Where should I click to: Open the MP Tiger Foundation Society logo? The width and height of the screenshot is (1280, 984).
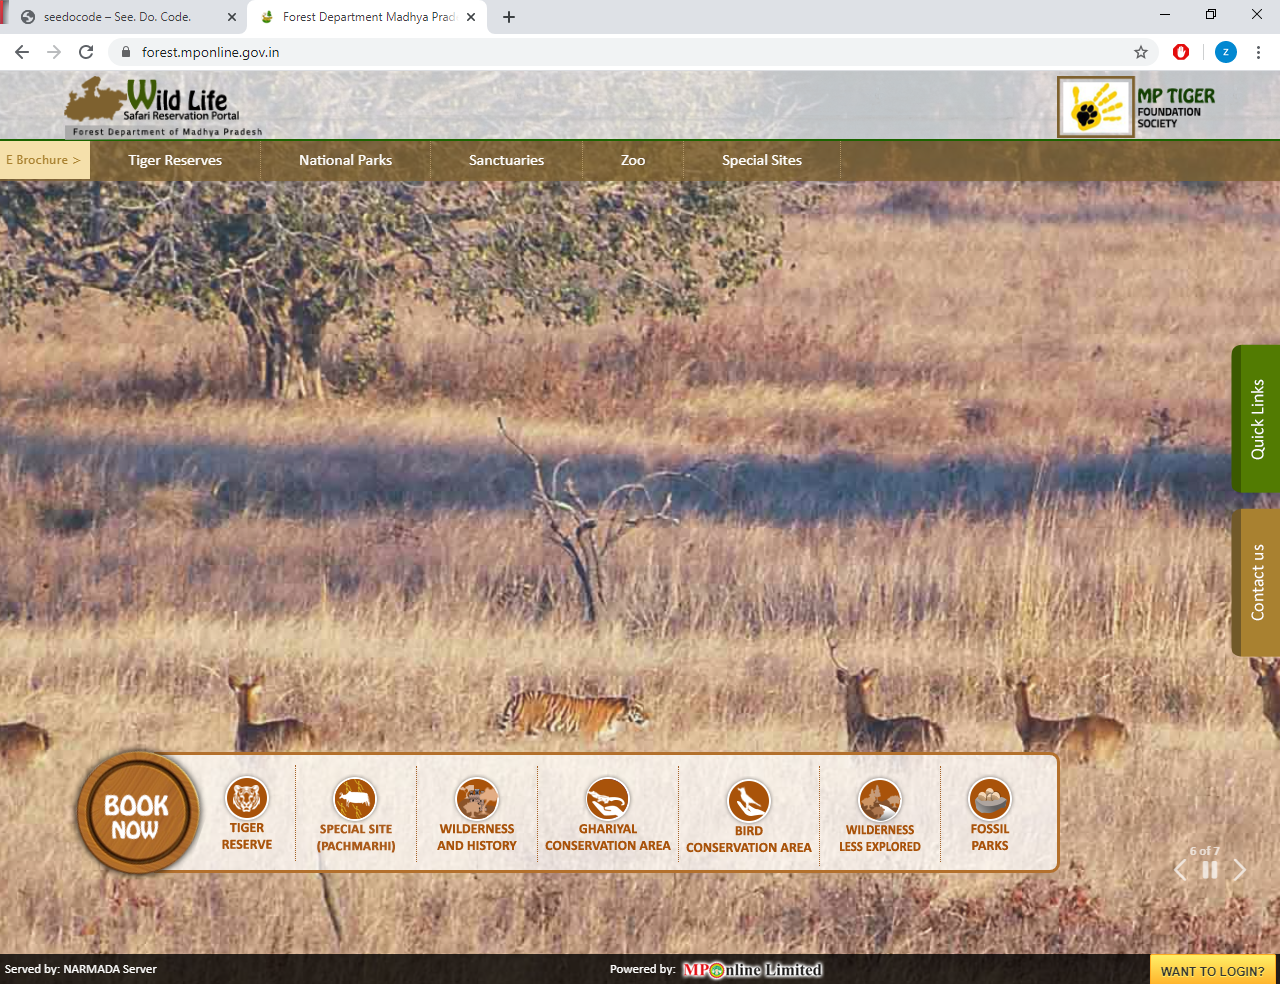[1137, 107]
